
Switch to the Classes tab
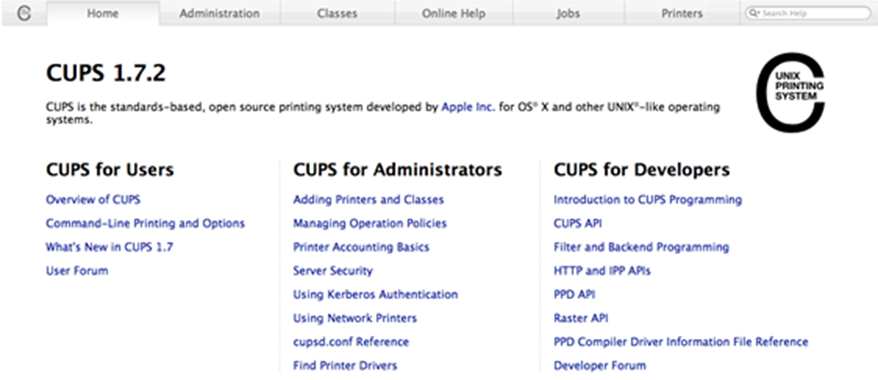(337, 13)
